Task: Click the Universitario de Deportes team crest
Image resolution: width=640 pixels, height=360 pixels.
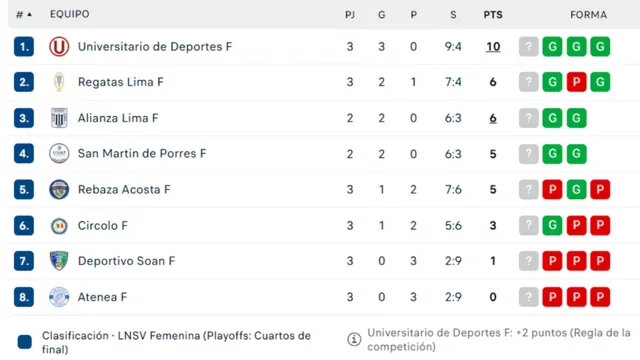Action: [x=59, y=47]
